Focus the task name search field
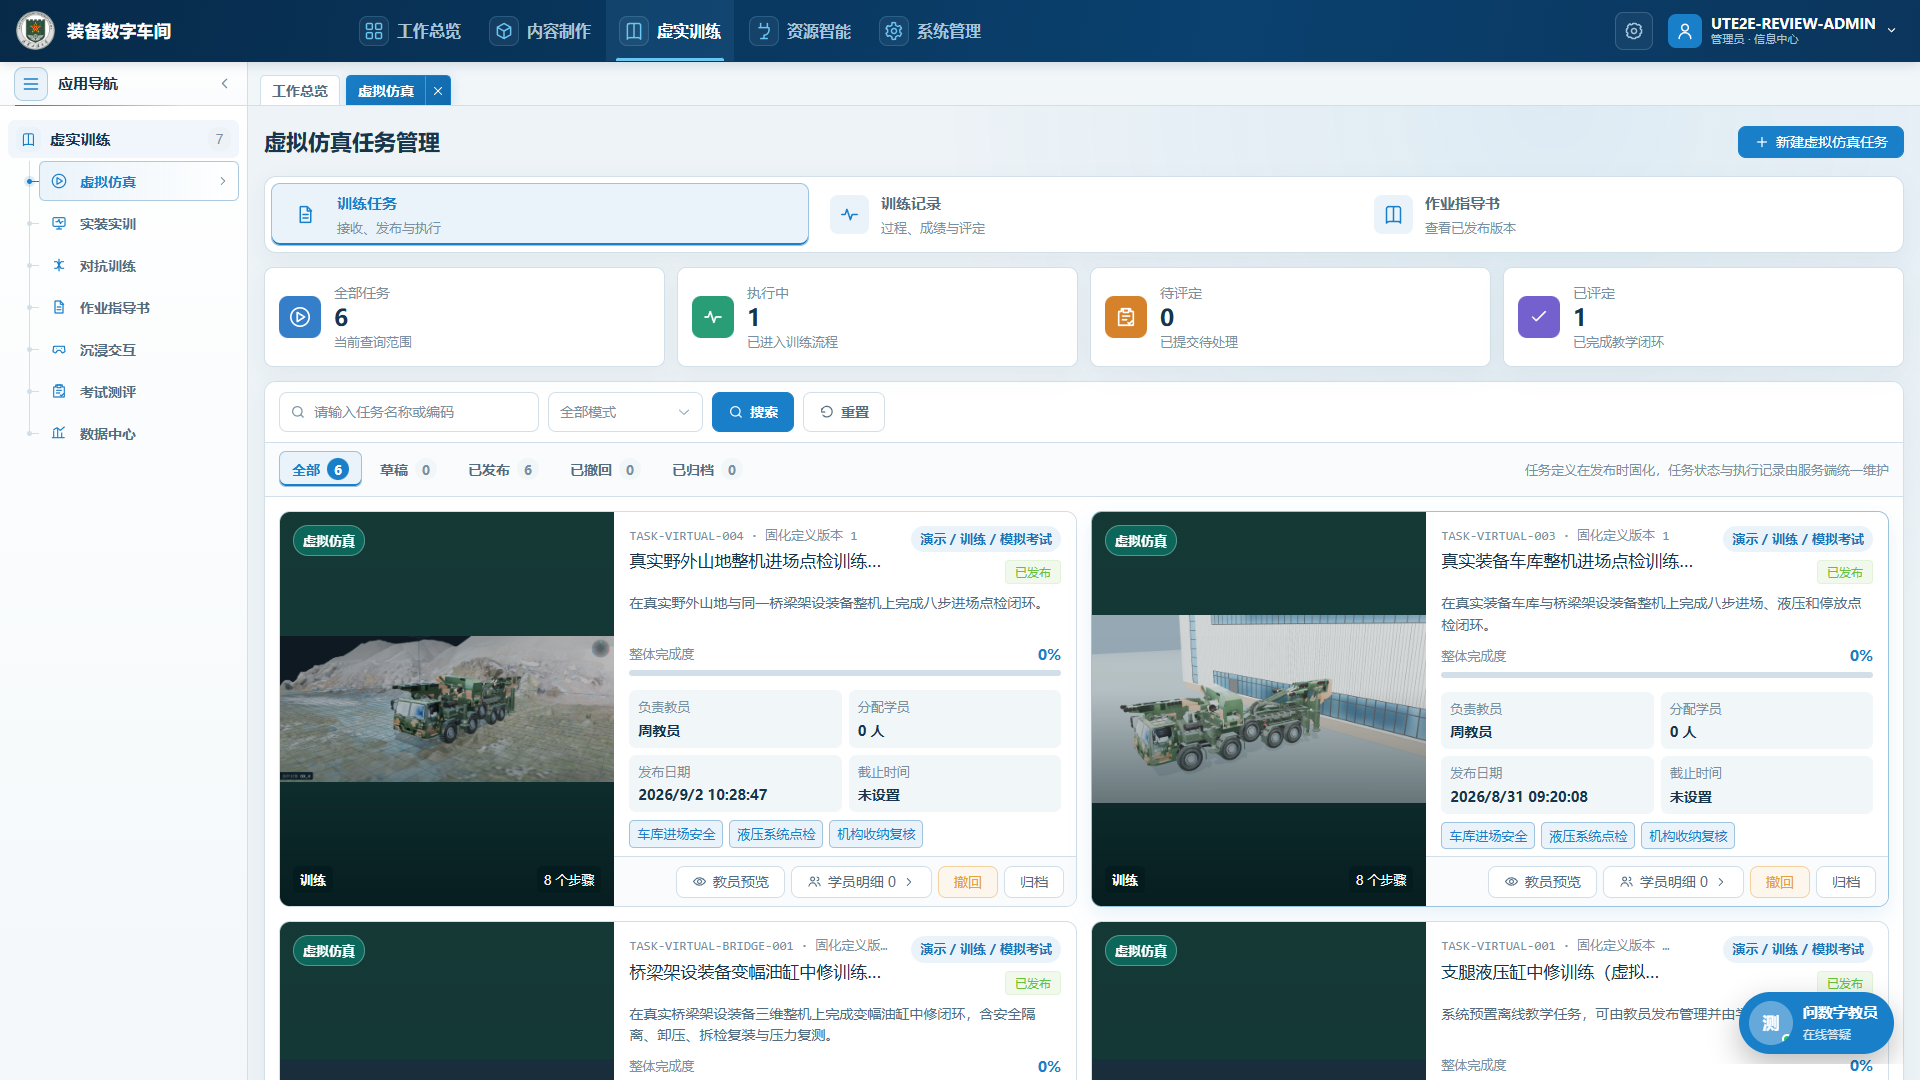 (x=409, y=412)
